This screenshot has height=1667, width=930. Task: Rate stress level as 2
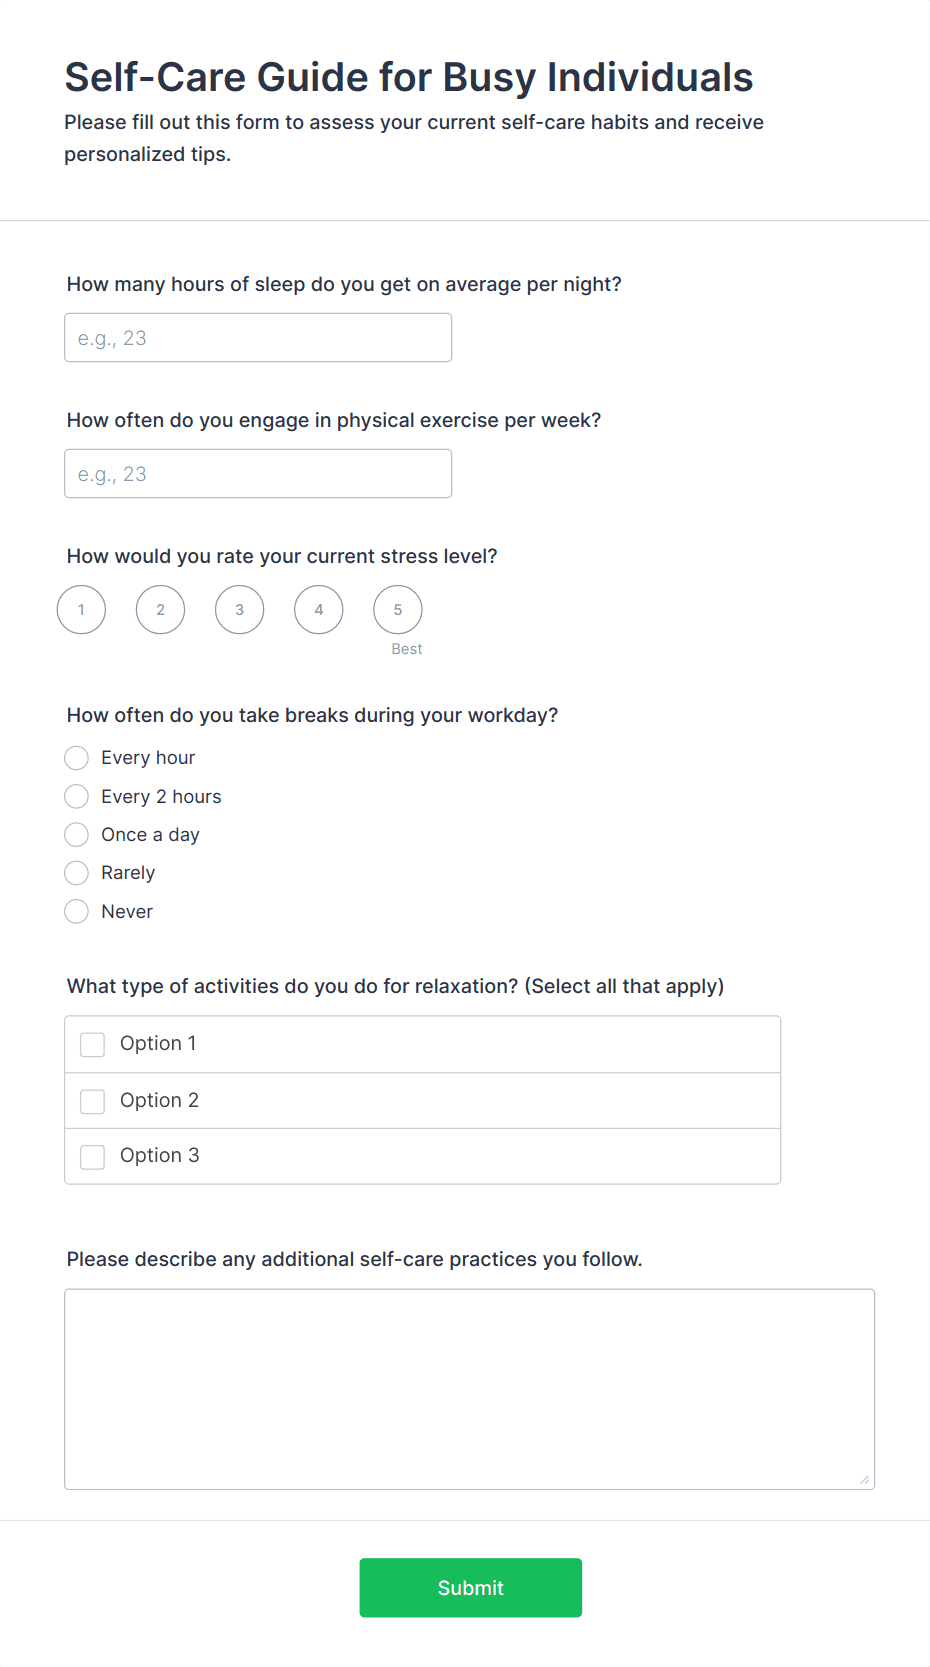point(161,610)
